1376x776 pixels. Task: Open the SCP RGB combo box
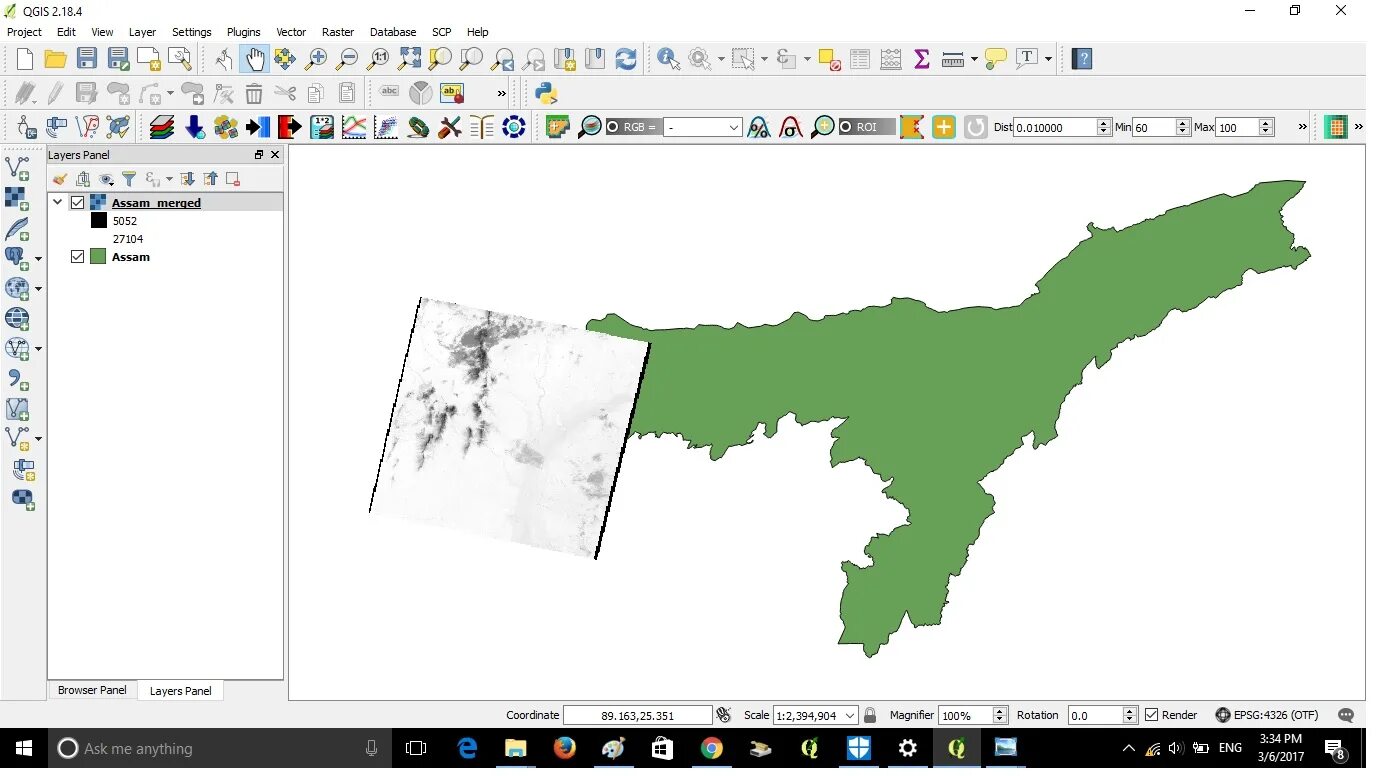[x=703, y=127]
